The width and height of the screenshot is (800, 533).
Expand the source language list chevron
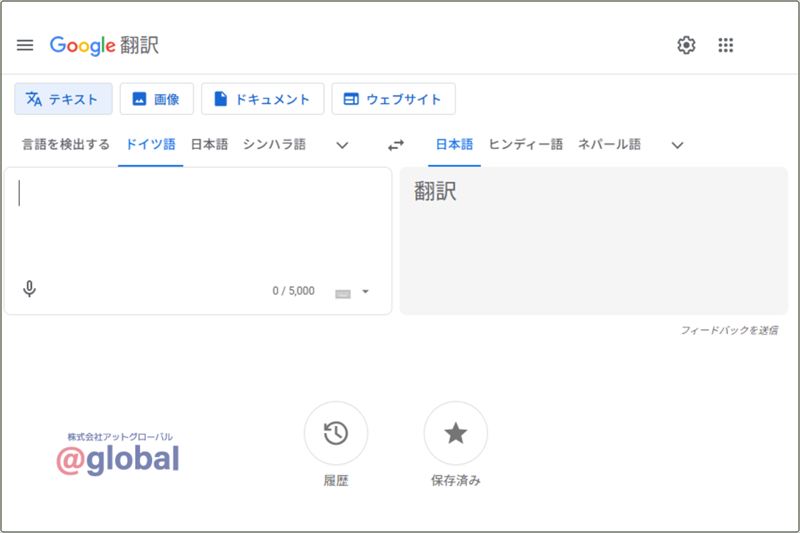[x=342, y=145]
